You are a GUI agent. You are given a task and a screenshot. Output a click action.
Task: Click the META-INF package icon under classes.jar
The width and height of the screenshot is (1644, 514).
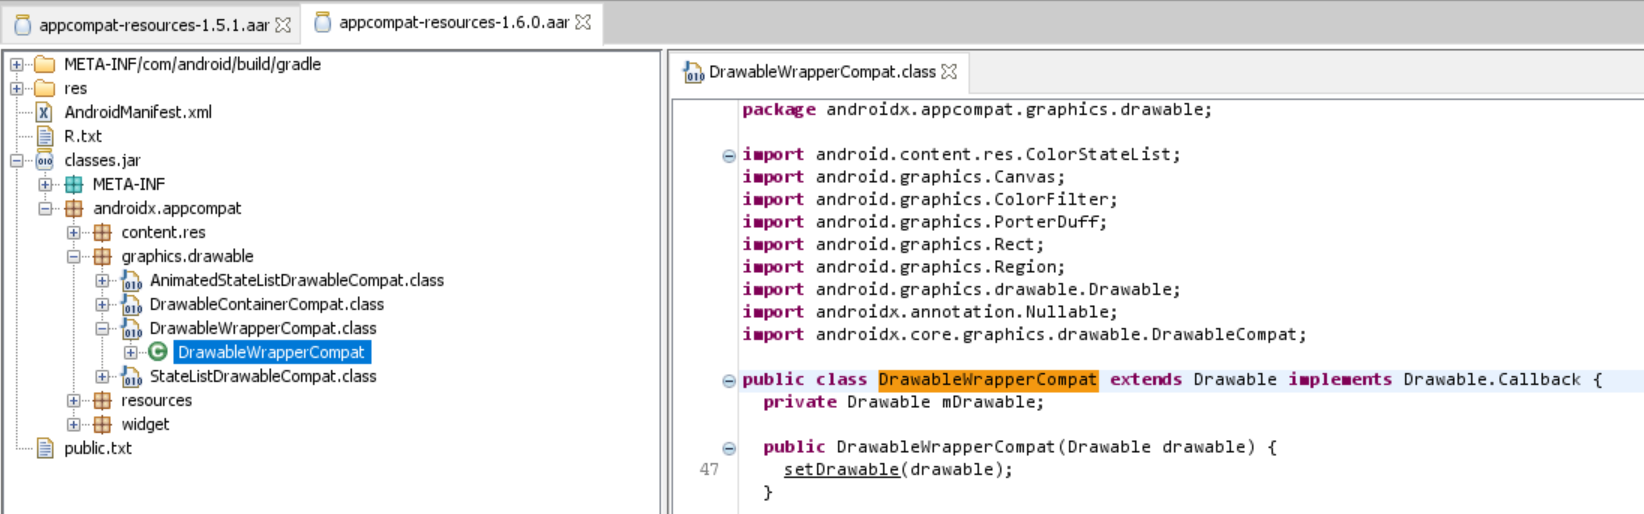[74, 184]
